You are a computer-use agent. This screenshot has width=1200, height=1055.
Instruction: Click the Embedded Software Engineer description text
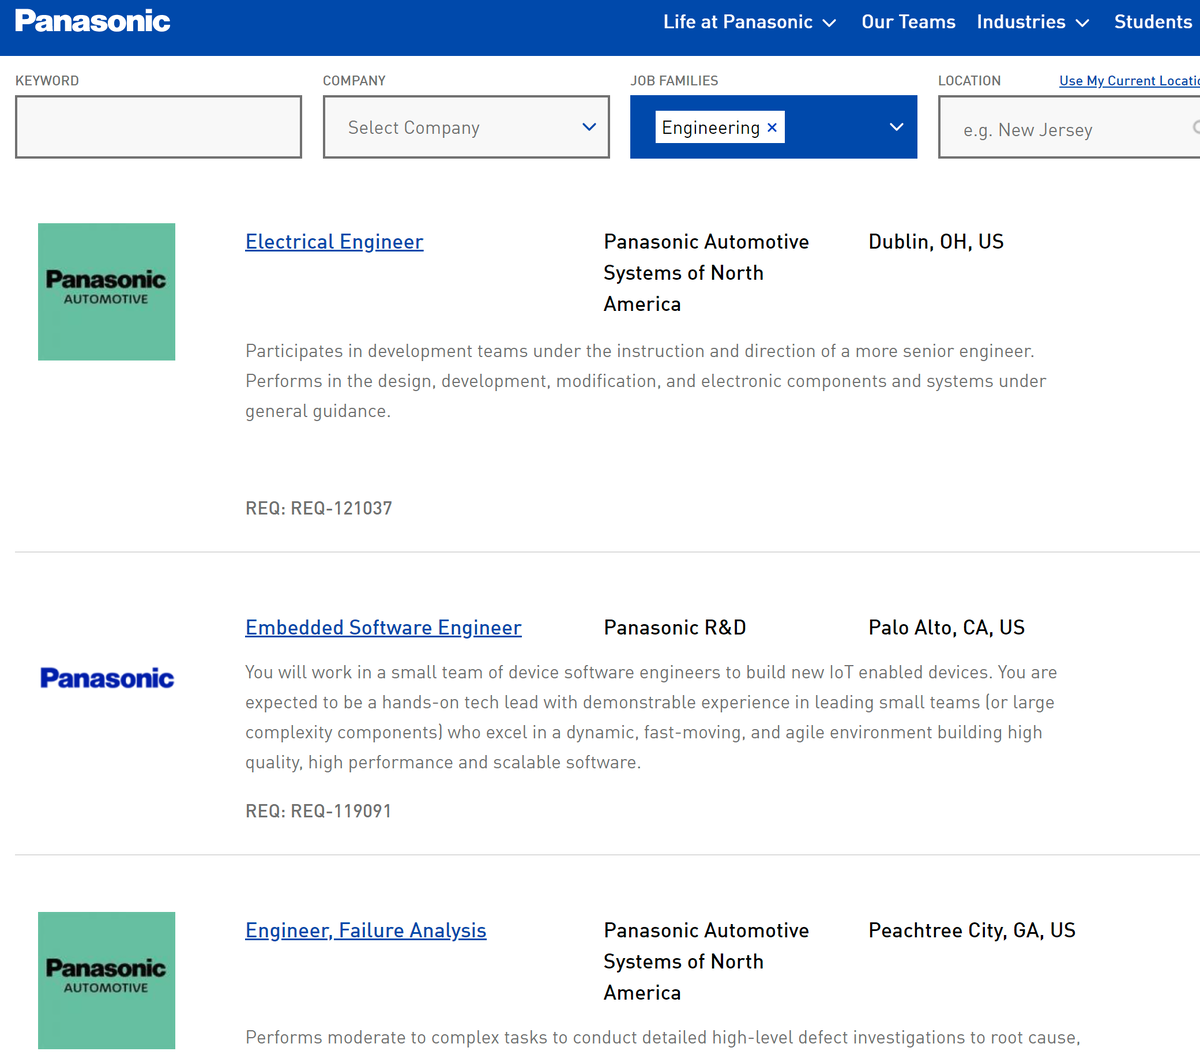click(651, 717)
